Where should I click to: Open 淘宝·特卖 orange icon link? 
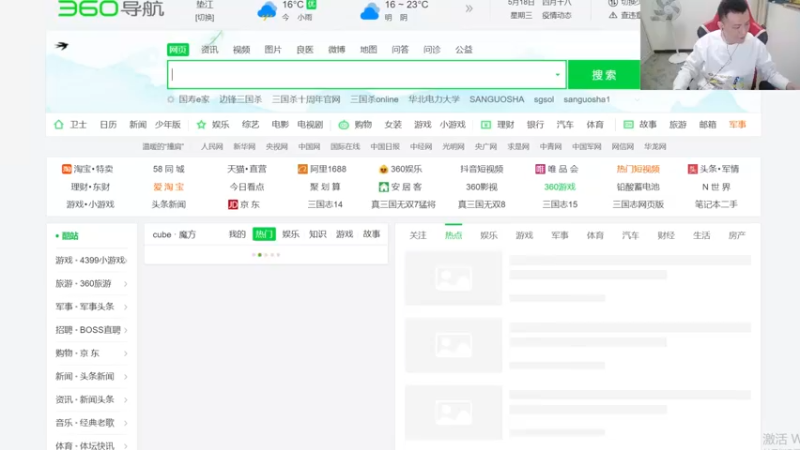point(66,169)
